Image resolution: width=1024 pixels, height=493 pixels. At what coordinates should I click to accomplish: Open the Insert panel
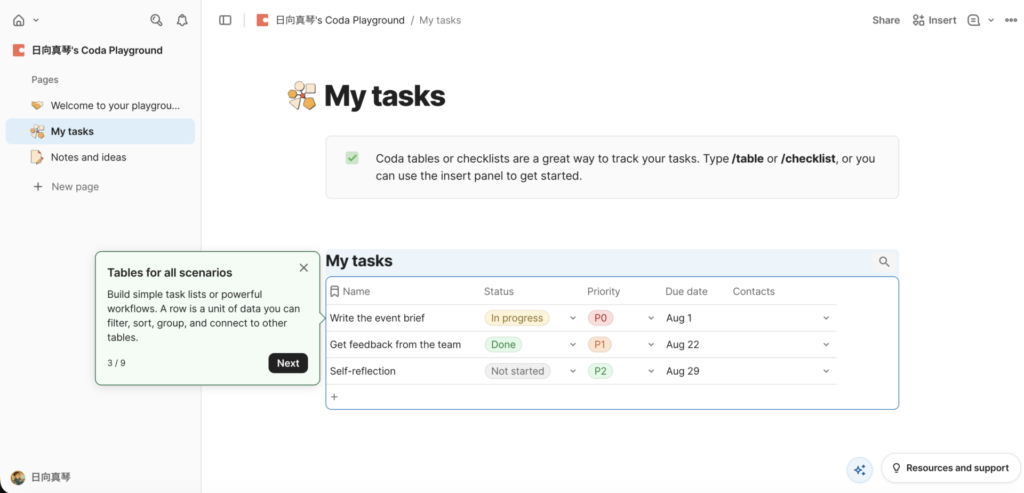[934, 20]
